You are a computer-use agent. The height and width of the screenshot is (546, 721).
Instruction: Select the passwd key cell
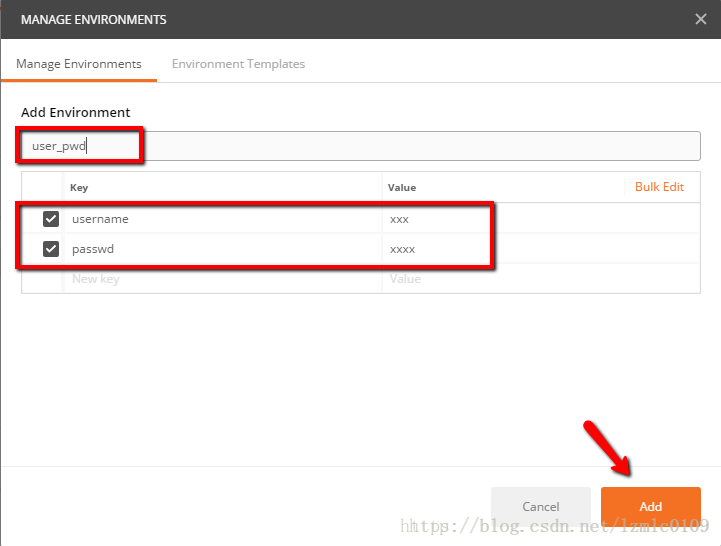[223, 249]
